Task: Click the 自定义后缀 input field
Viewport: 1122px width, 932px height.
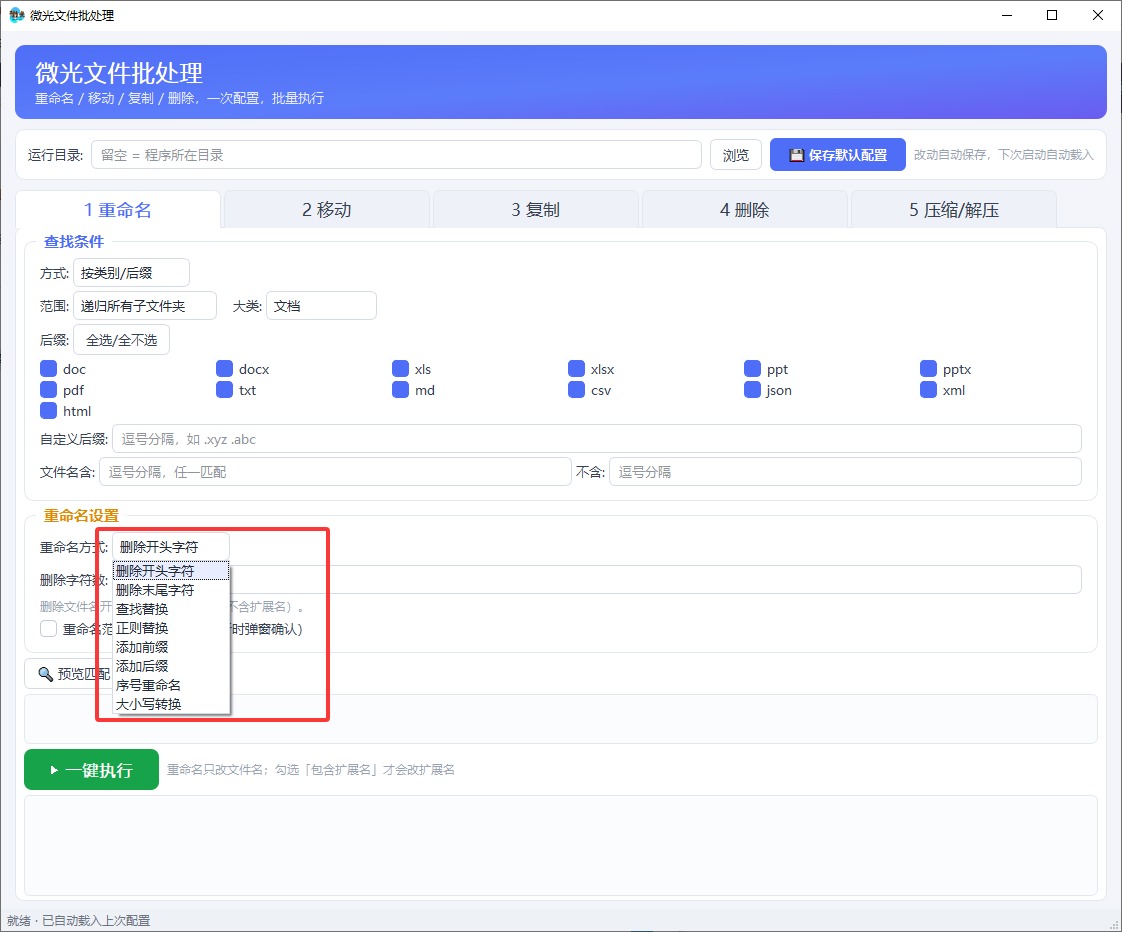Action: (597, 439)
